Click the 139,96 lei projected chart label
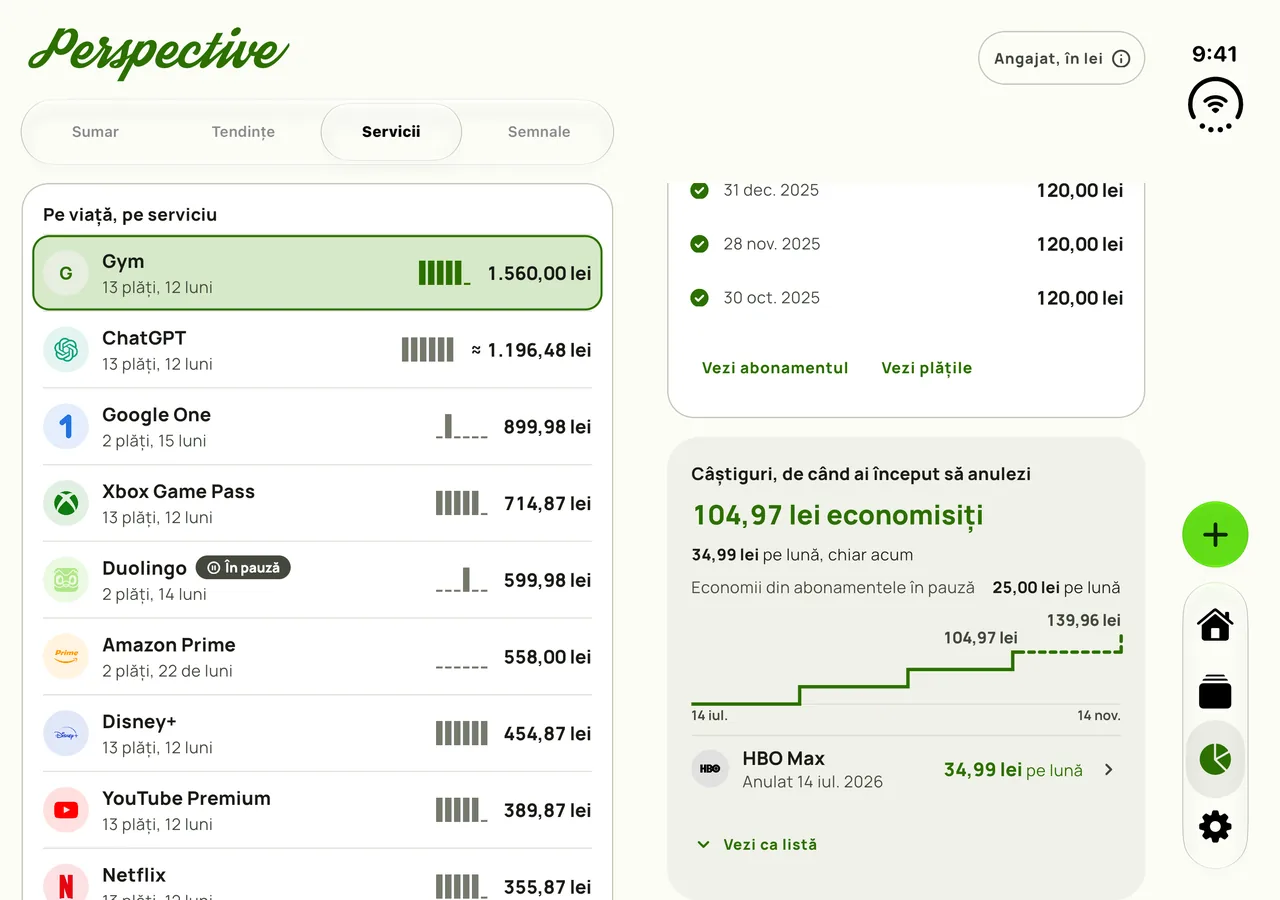 (1084, 621)
